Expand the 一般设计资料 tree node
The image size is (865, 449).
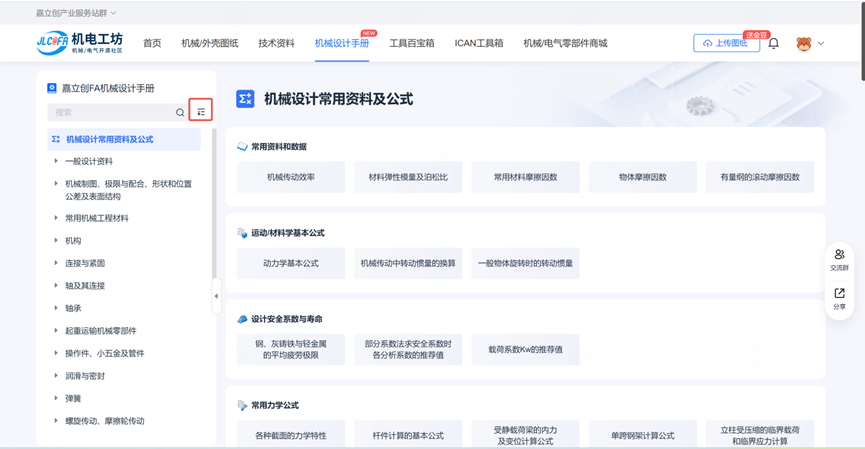pyautogui.click(x=56, y=161)
